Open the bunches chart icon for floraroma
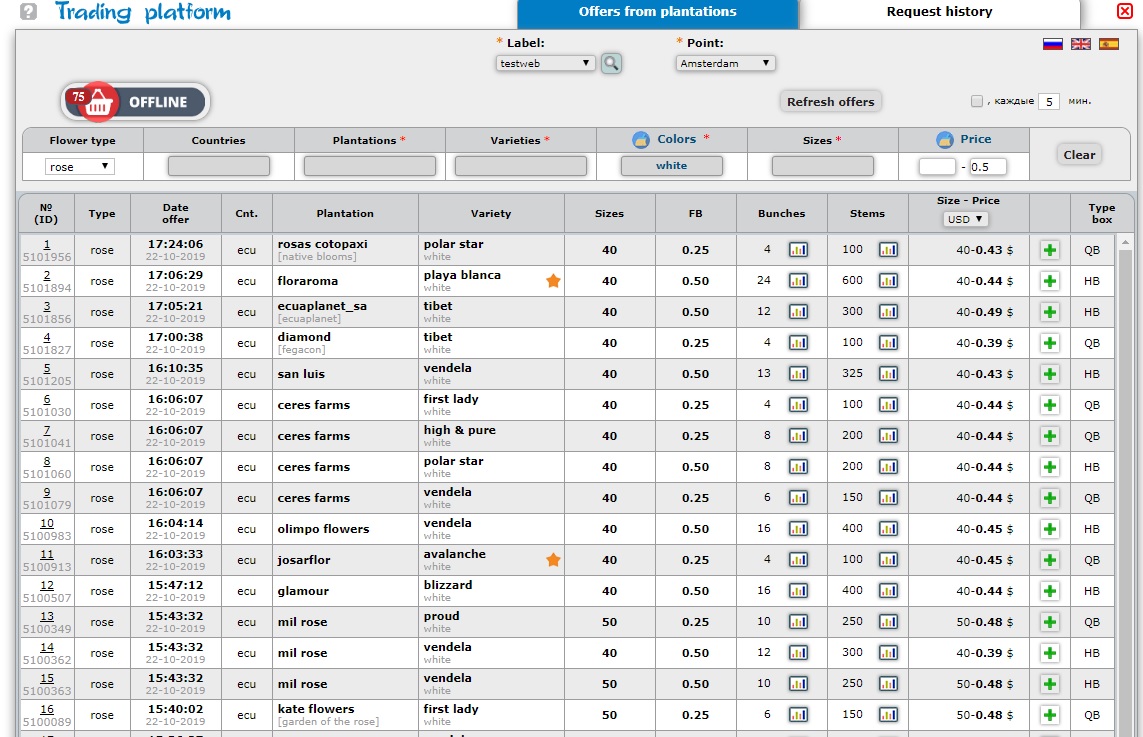The width and height of the screenshot is (1143, 737). pos(798,281)
